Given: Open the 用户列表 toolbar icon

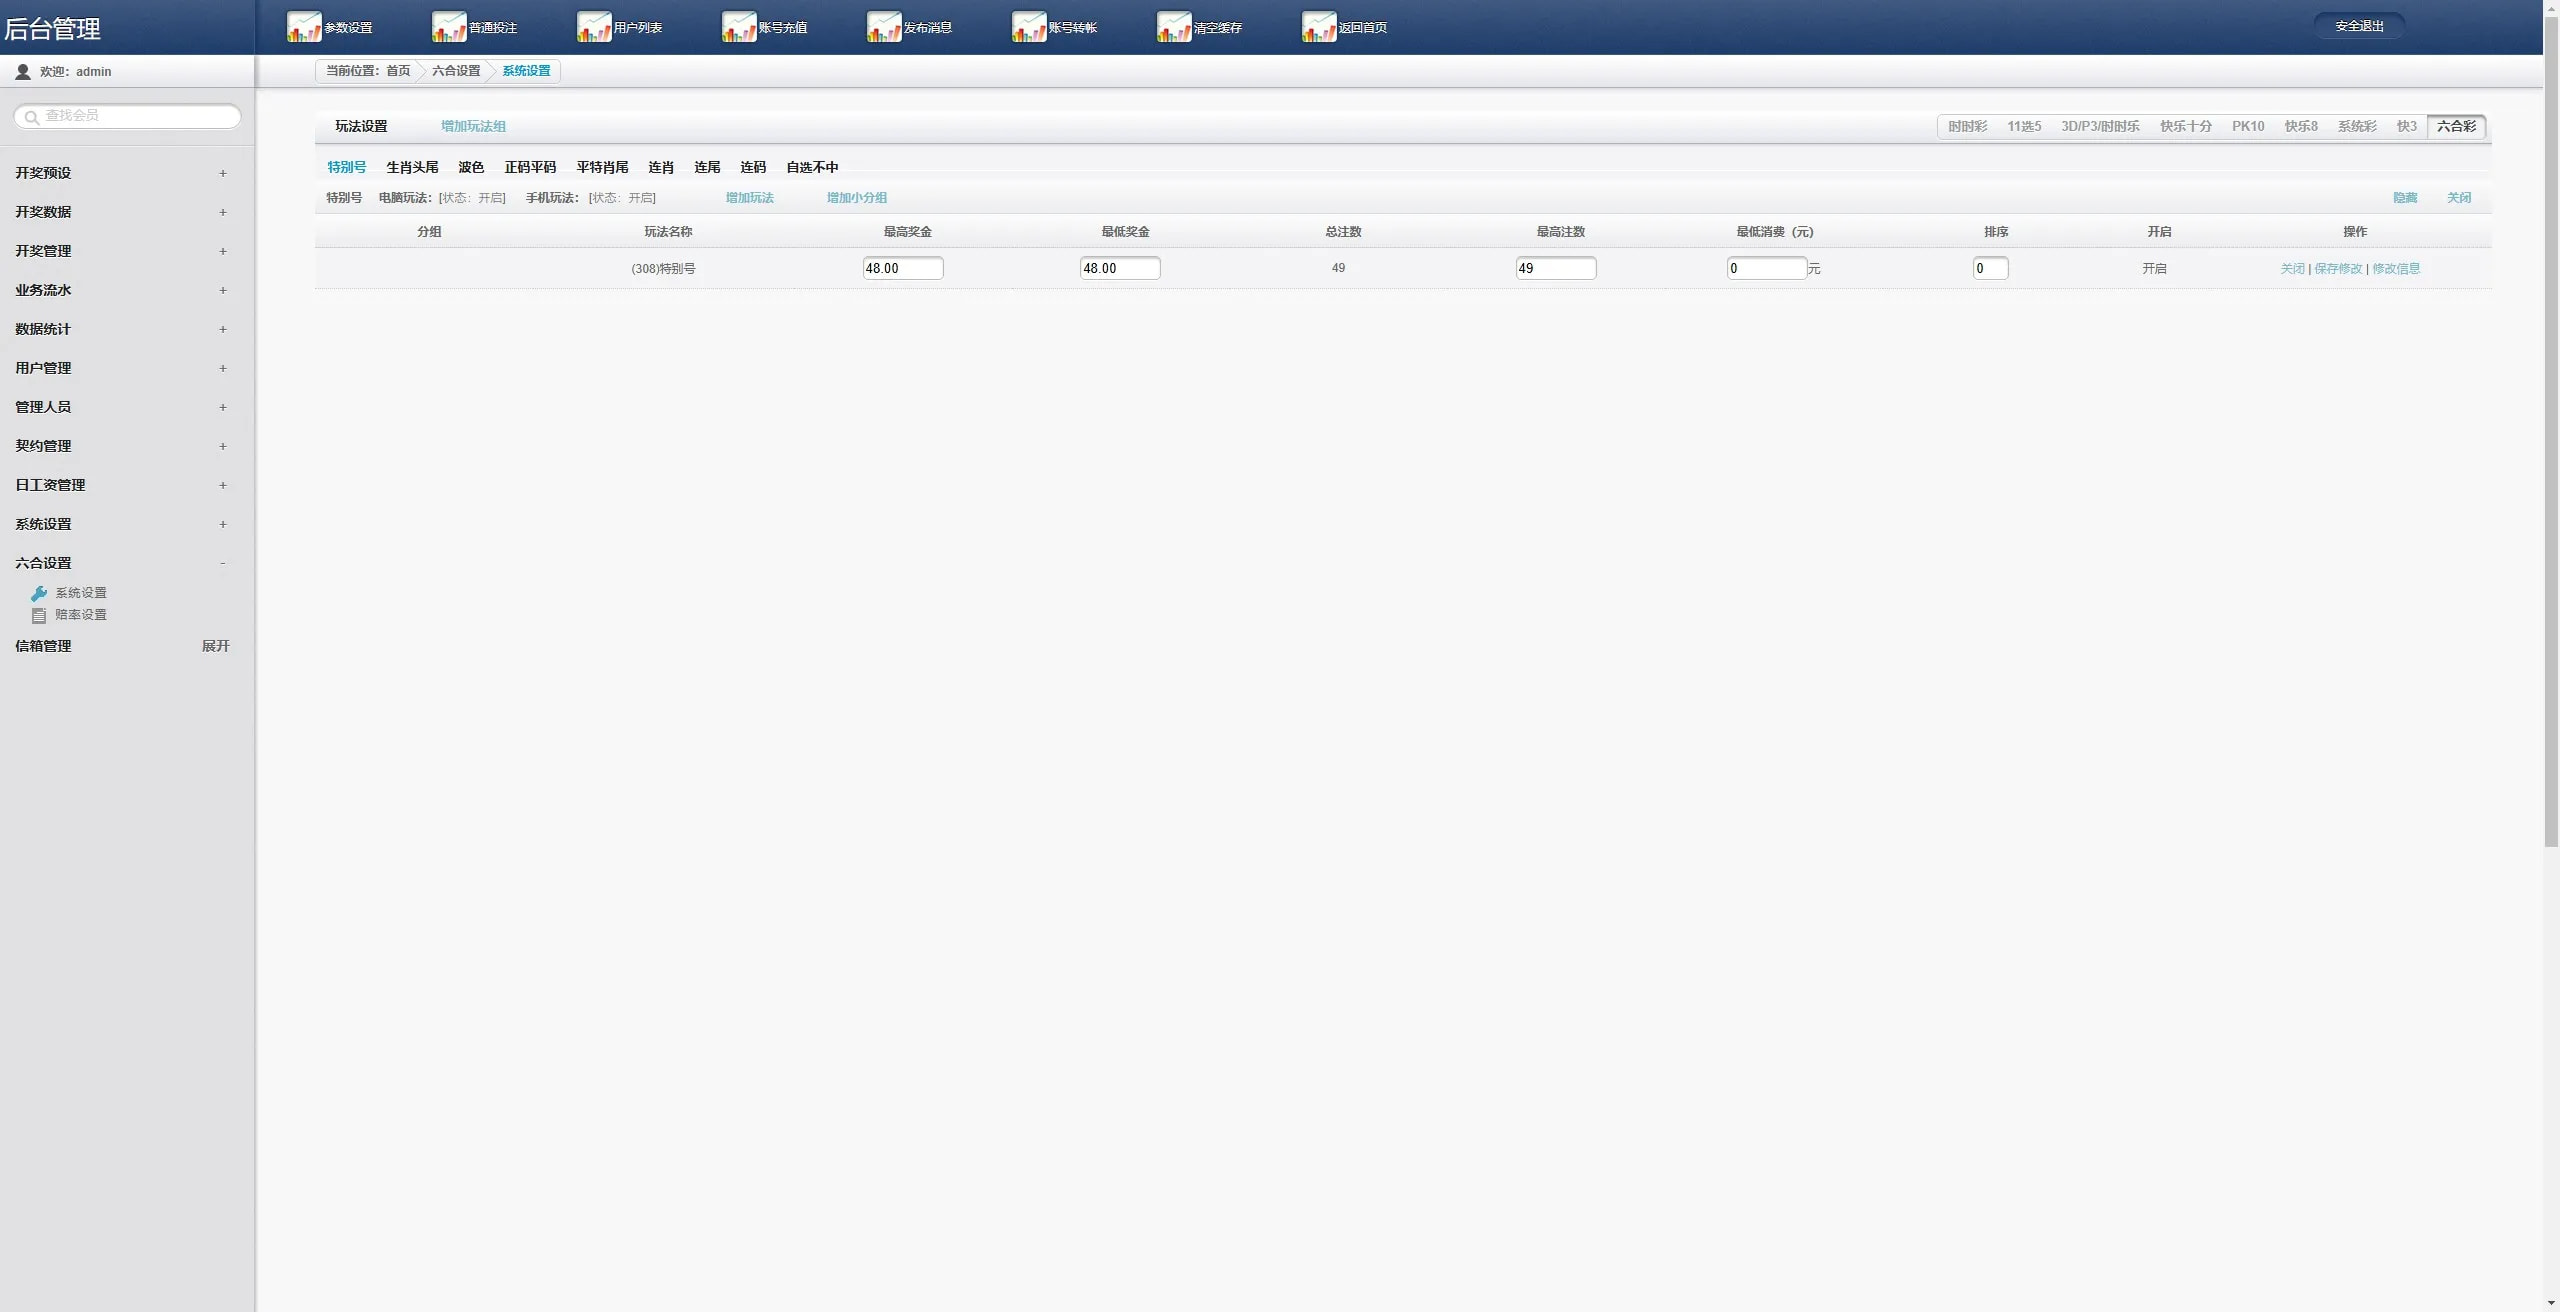Looking at the screenshot, I should click(594, 27).
